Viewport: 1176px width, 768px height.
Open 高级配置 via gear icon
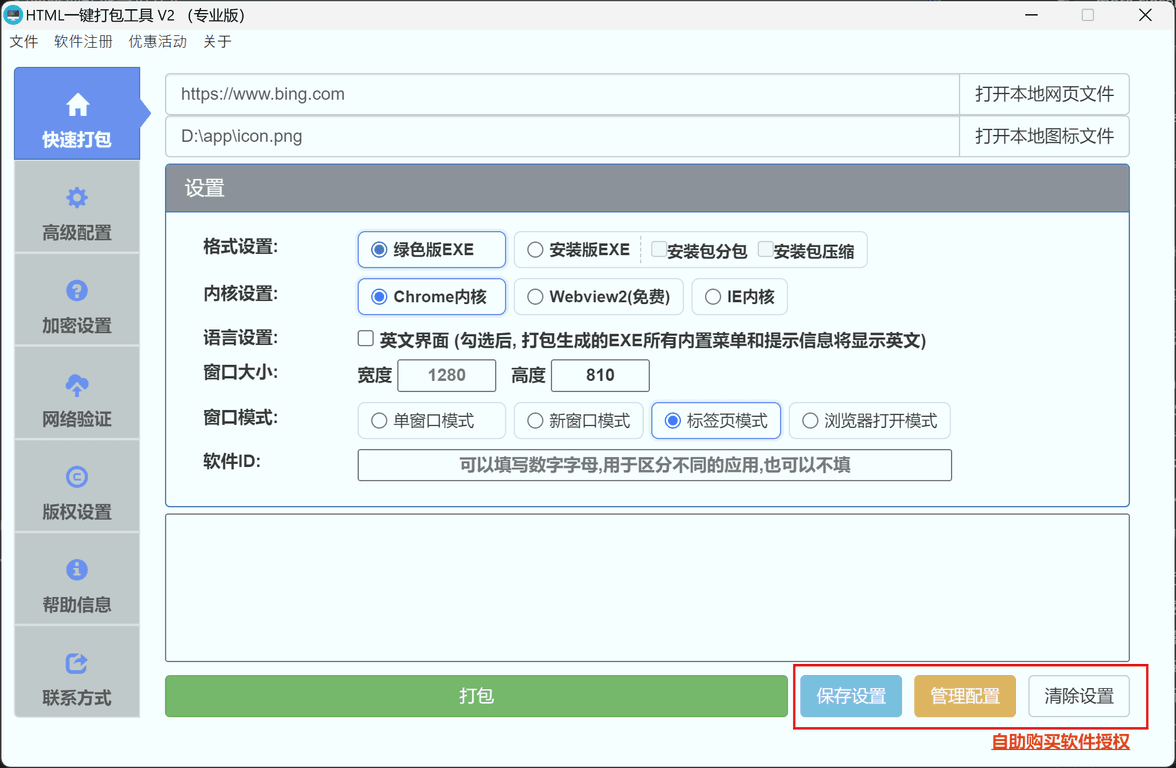pyautogui.click(x=77, y=198)
